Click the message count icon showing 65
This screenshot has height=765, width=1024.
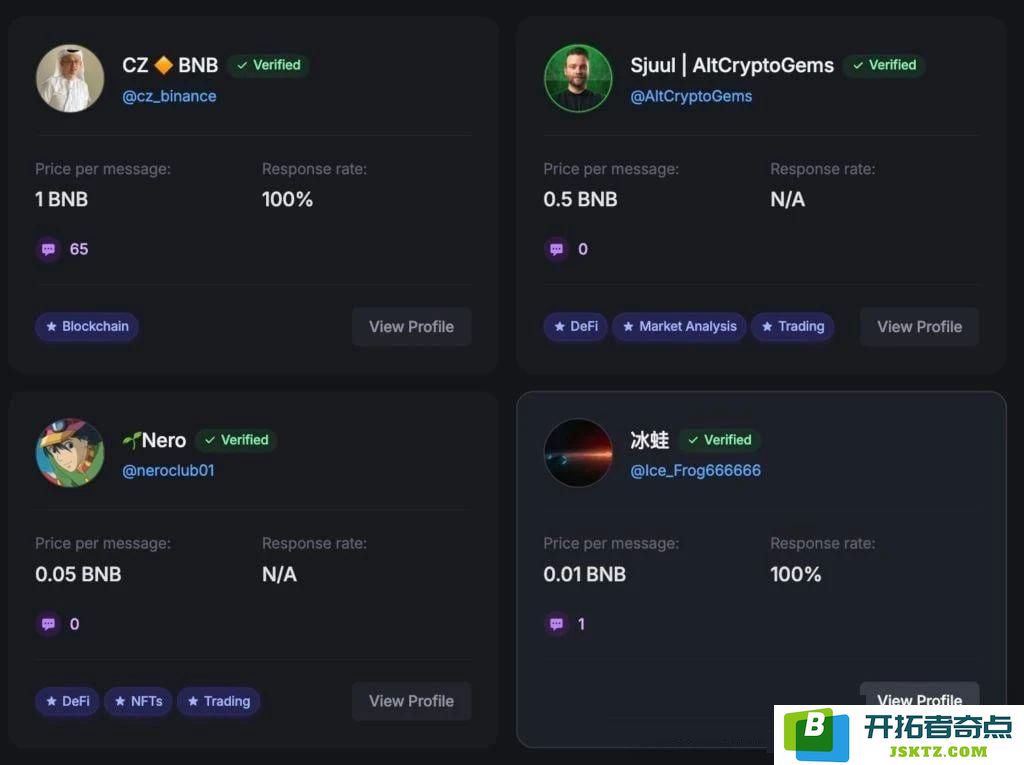(48, 249)
